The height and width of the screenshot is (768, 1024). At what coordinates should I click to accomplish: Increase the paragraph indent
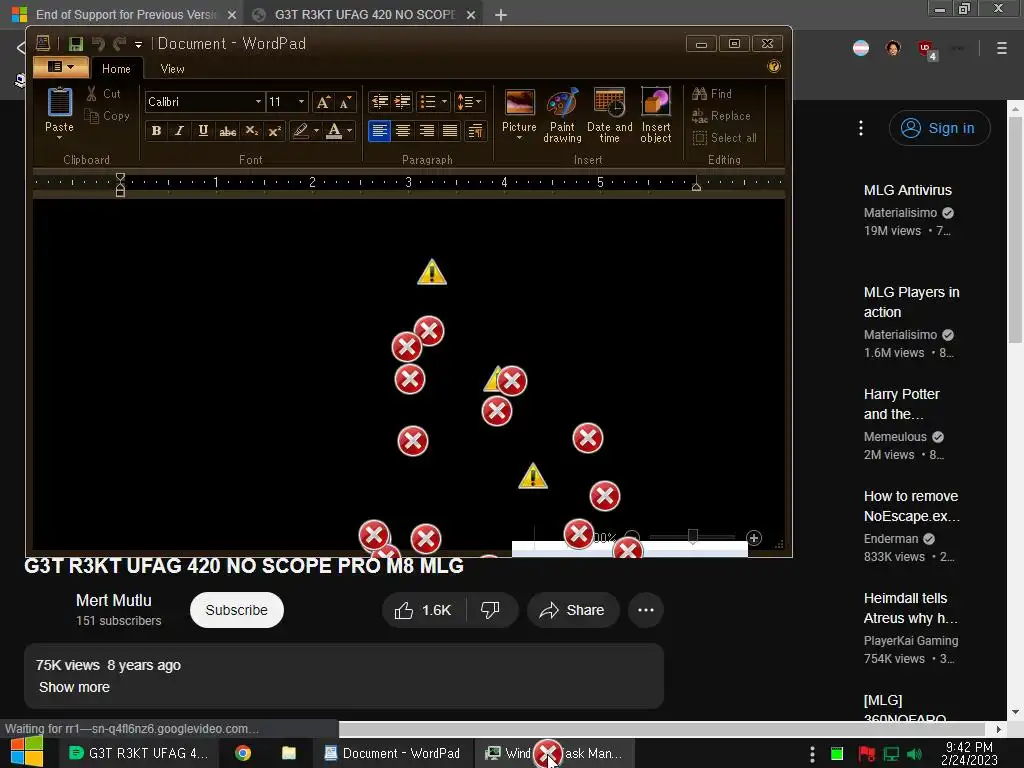pyautogui.click(x=402, y=102)
